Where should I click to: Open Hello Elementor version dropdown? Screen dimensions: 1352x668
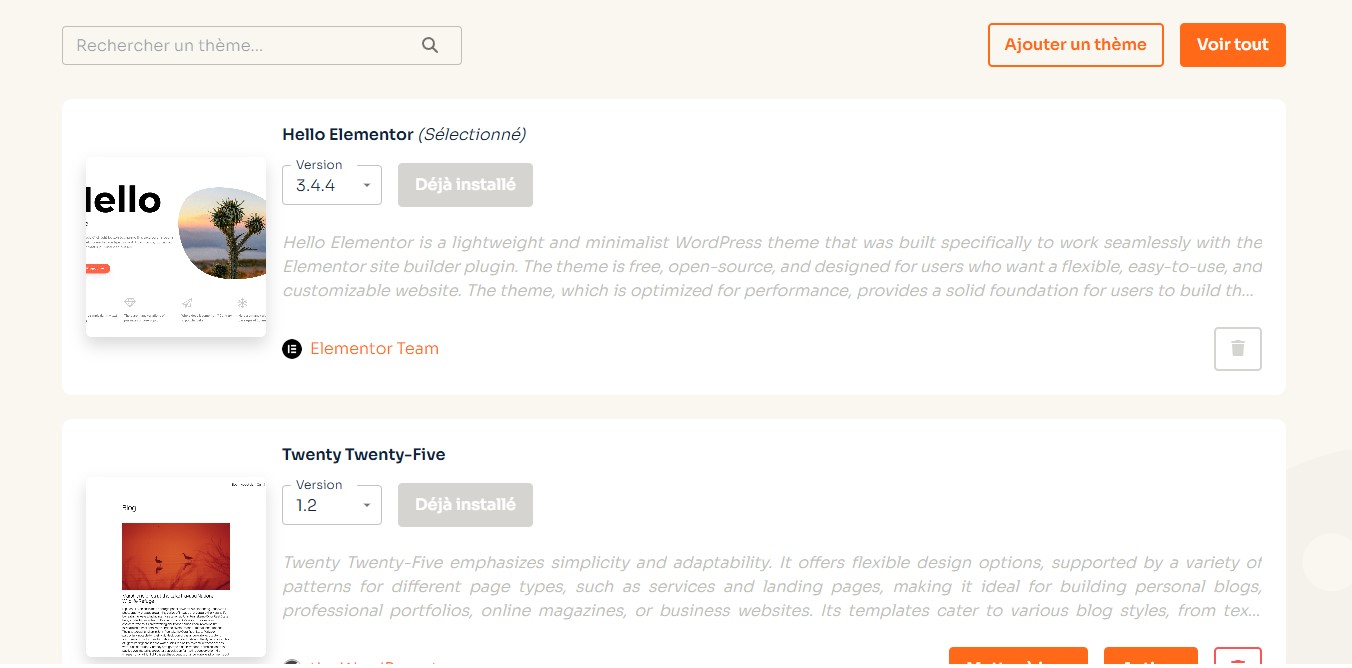(332, 185)
